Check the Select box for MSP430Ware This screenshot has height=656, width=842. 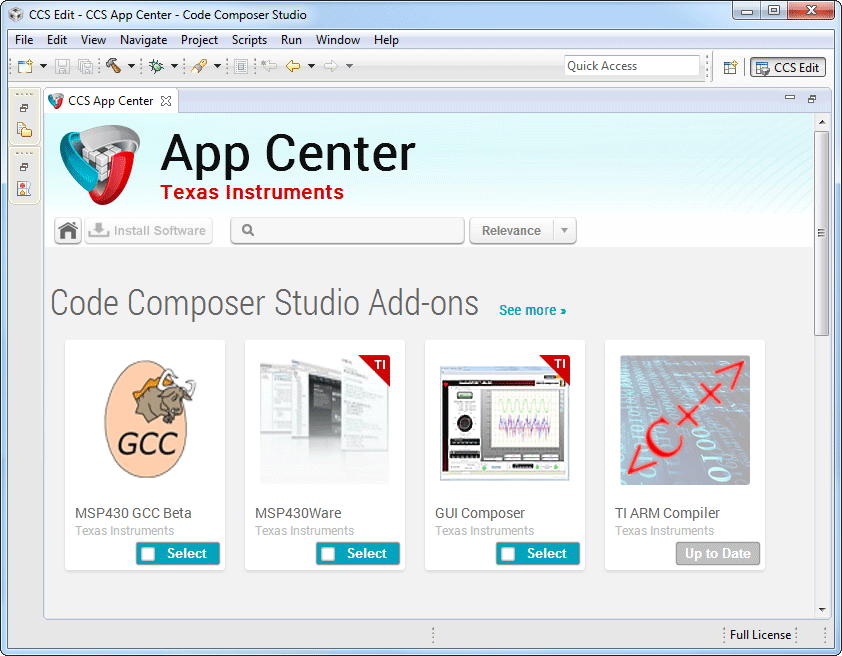coord(328,554)
